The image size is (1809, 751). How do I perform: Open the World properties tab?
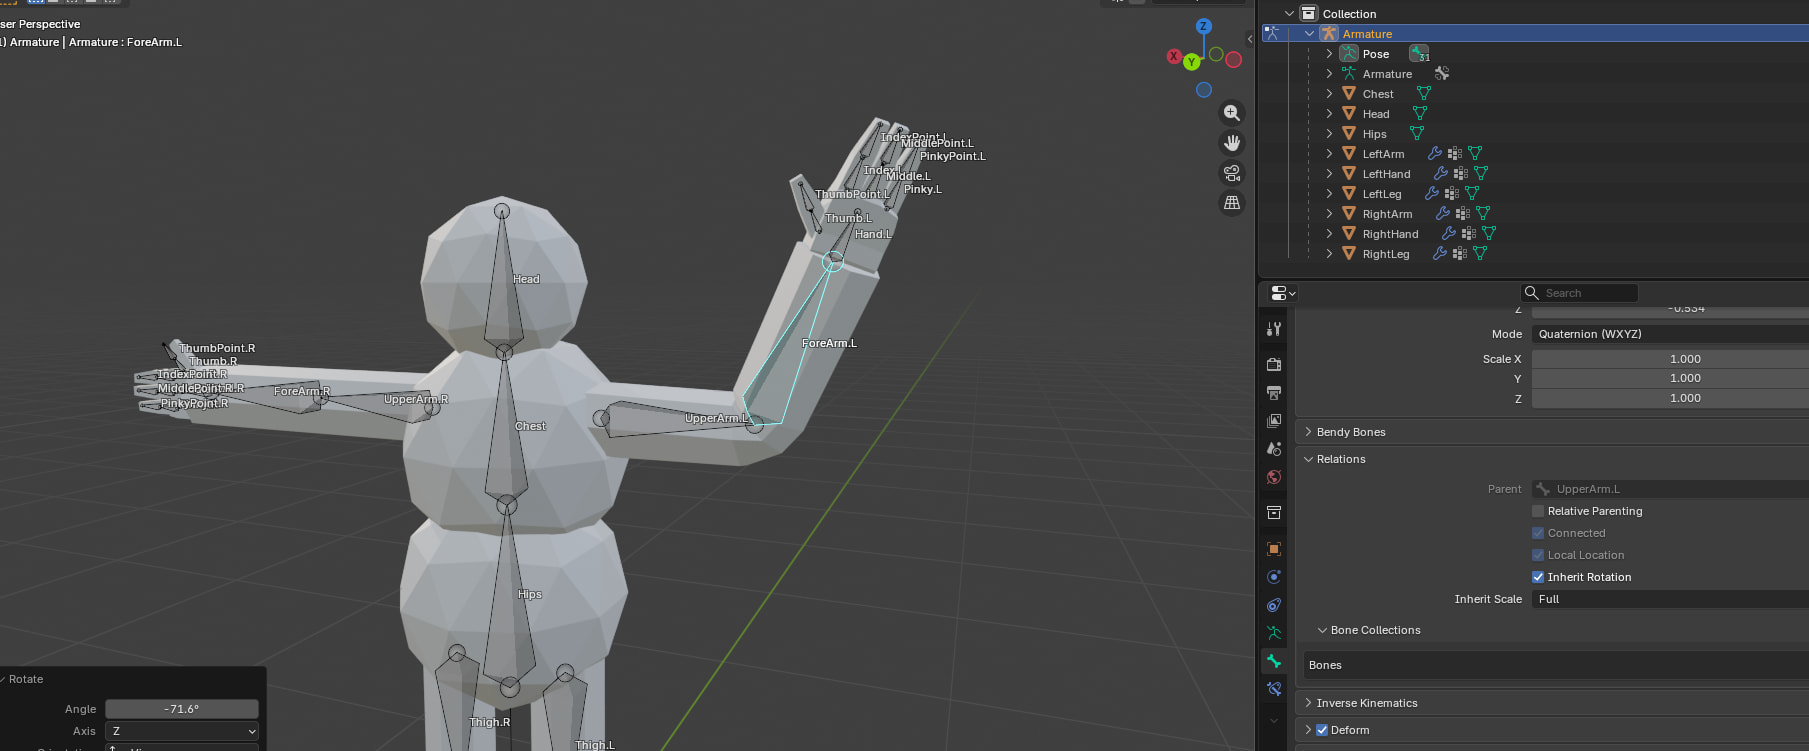click(1273, 477)
